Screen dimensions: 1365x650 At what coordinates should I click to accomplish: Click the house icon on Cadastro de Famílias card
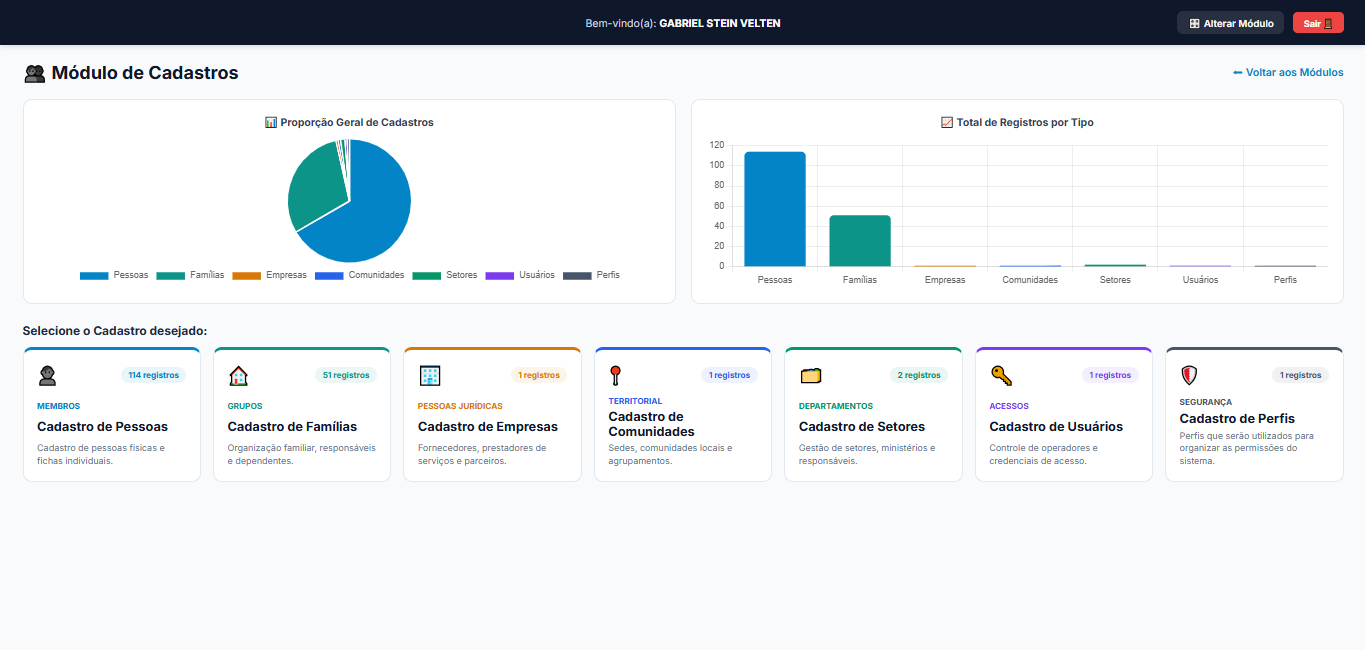click(238, 375)
